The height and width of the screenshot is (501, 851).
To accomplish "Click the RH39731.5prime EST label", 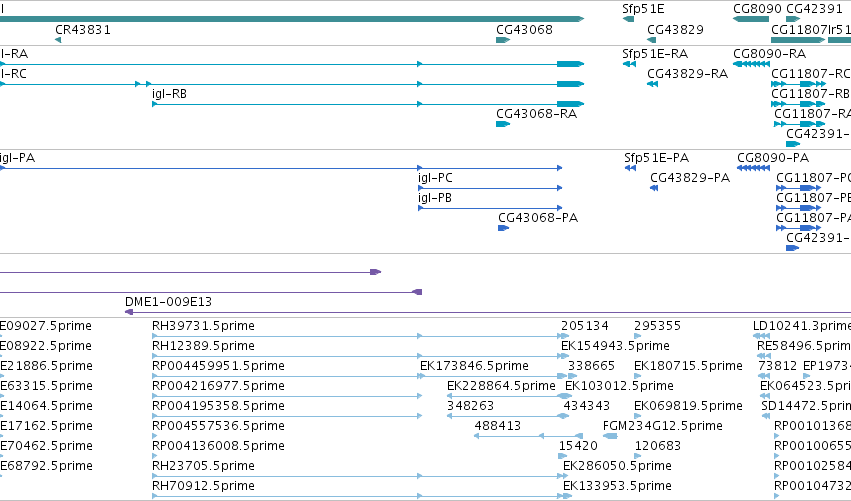I will tap(203, 326).
